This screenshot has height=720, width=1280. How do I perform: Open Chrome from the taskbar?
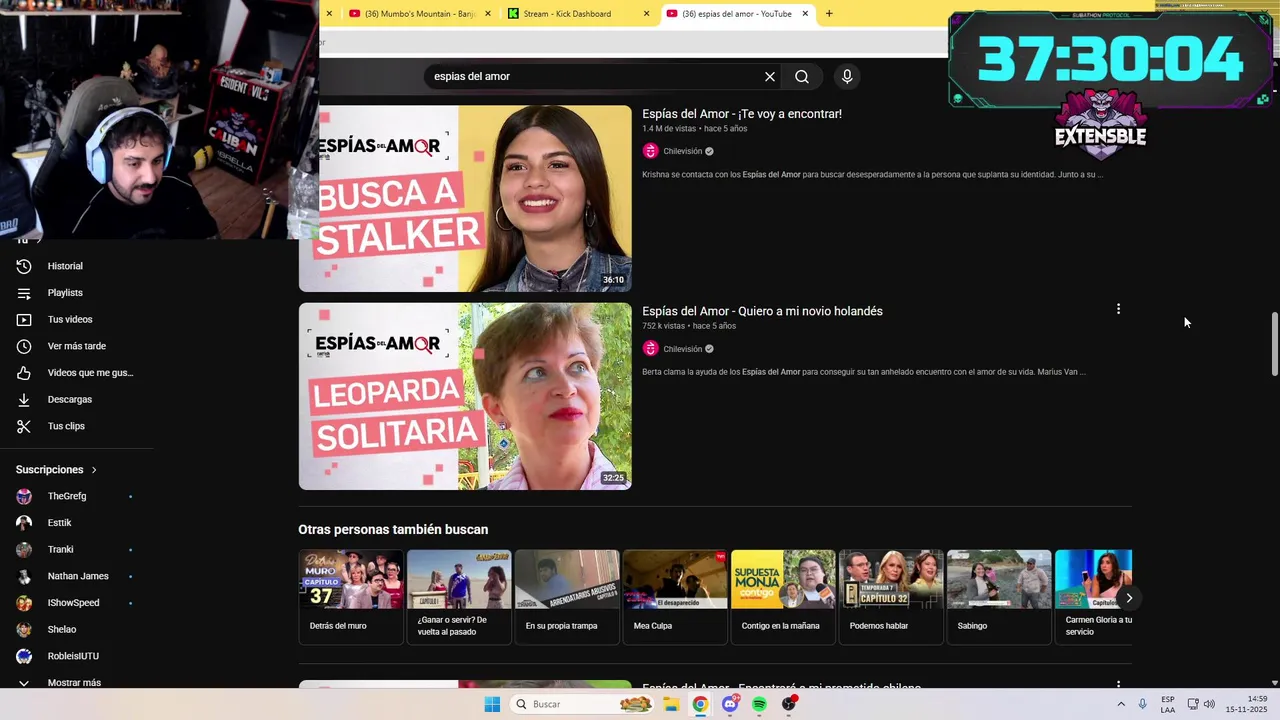pos(700,704)
